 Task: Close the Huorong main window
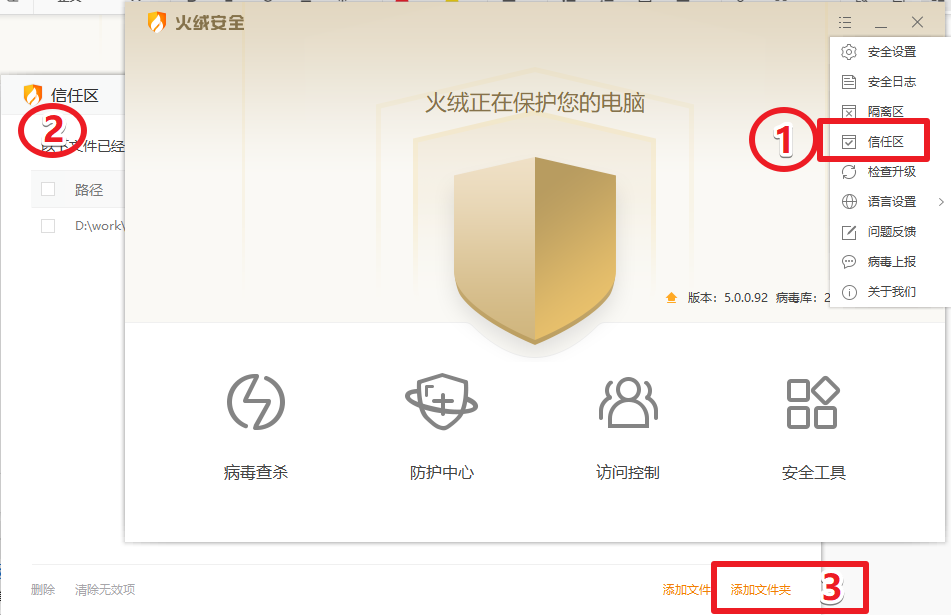coord(917,22)
